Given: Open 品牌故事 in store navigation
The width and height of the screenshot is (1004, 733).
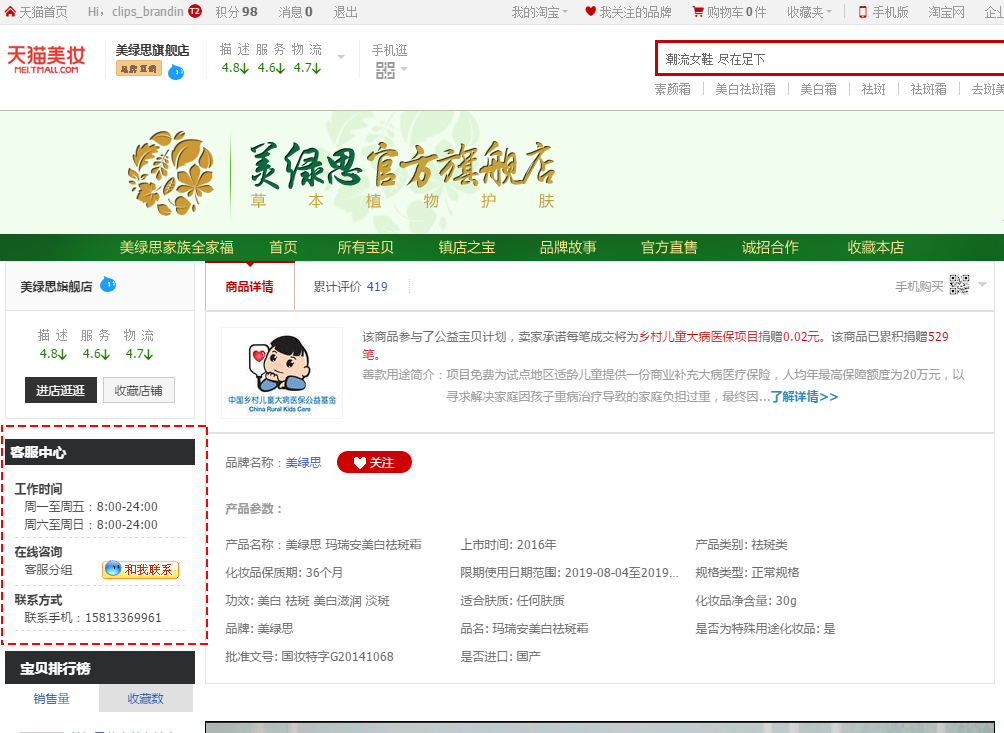Looking at the screenshot, I should (x=568, y=247).
